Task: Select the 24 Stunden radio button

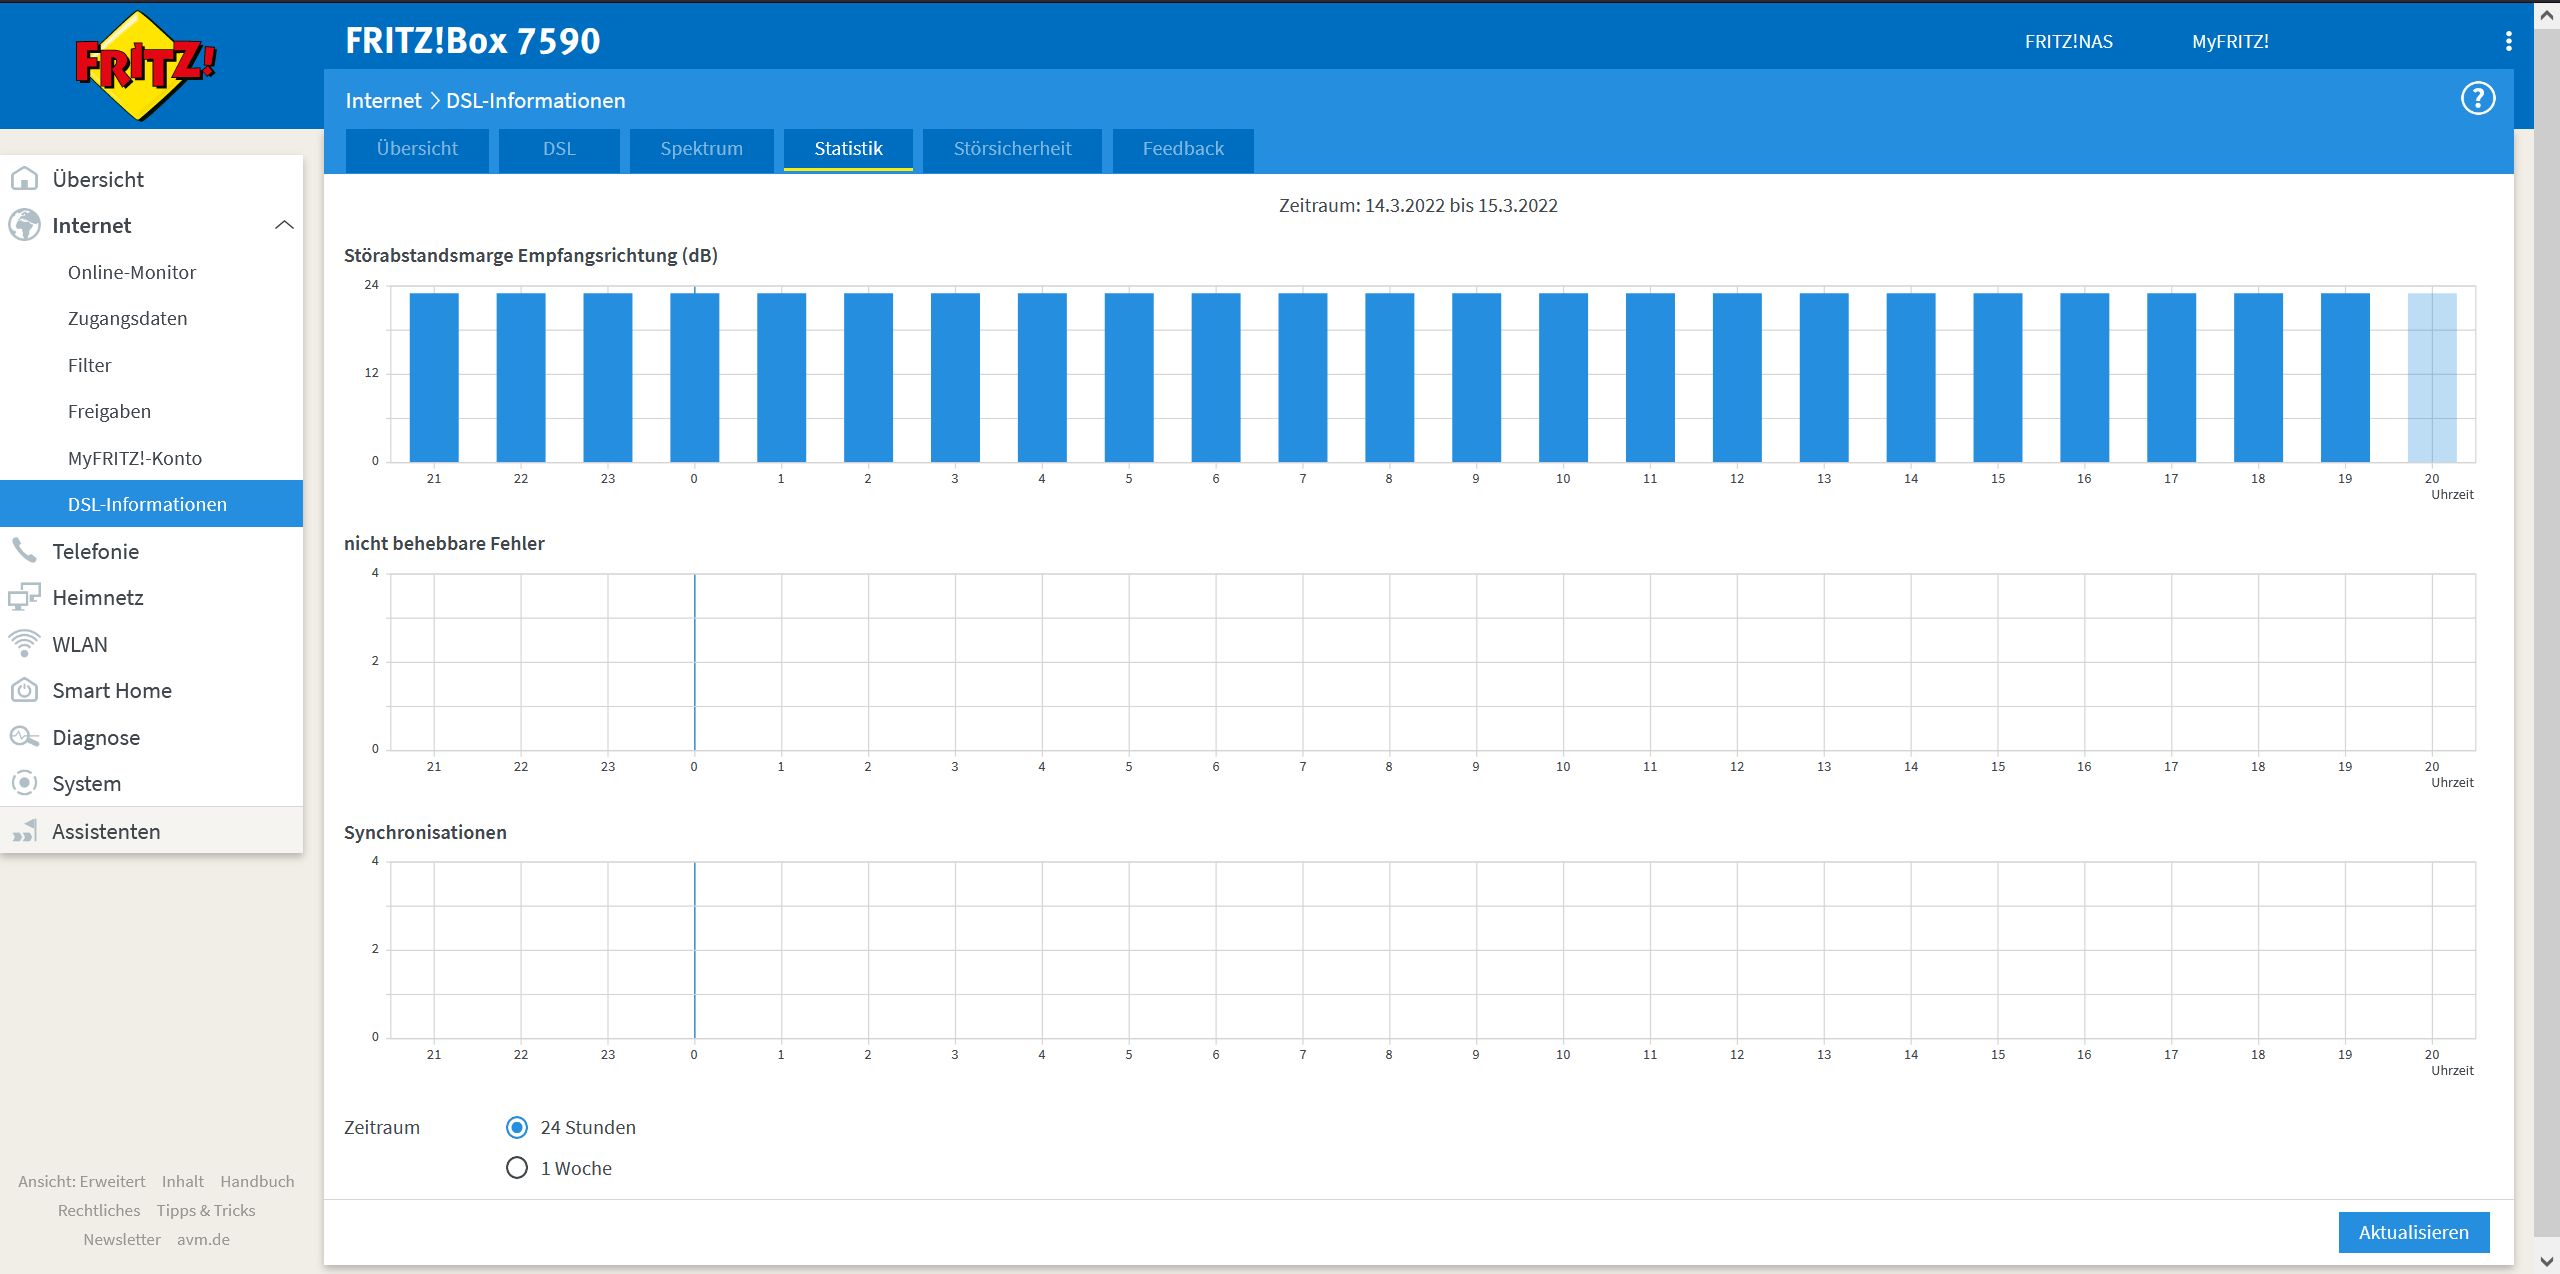Action: click(517, 1127)
